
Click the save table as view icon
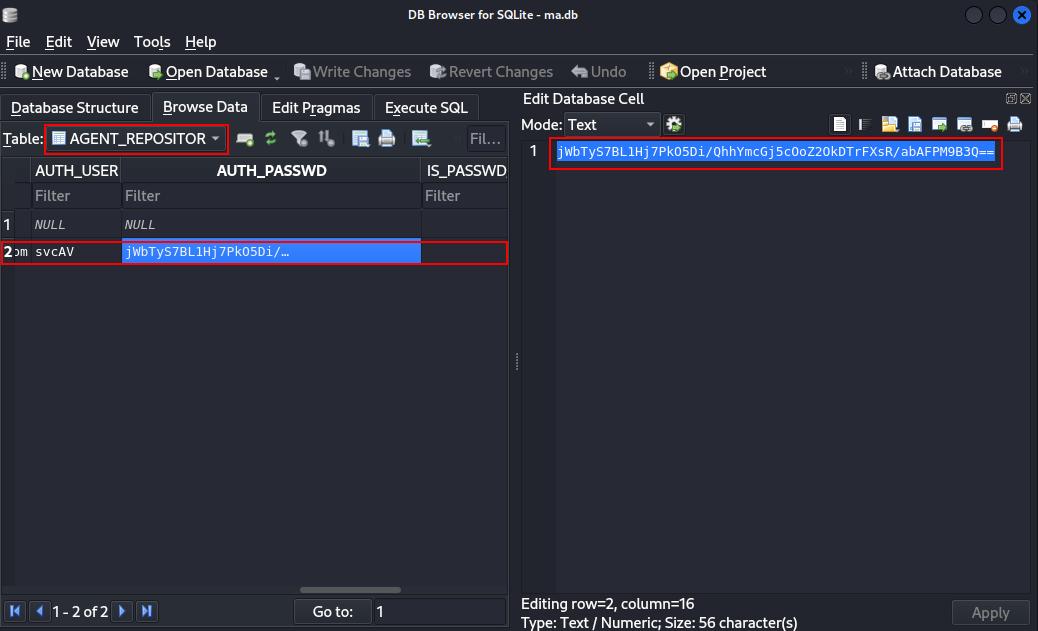(x=360, y=138)
